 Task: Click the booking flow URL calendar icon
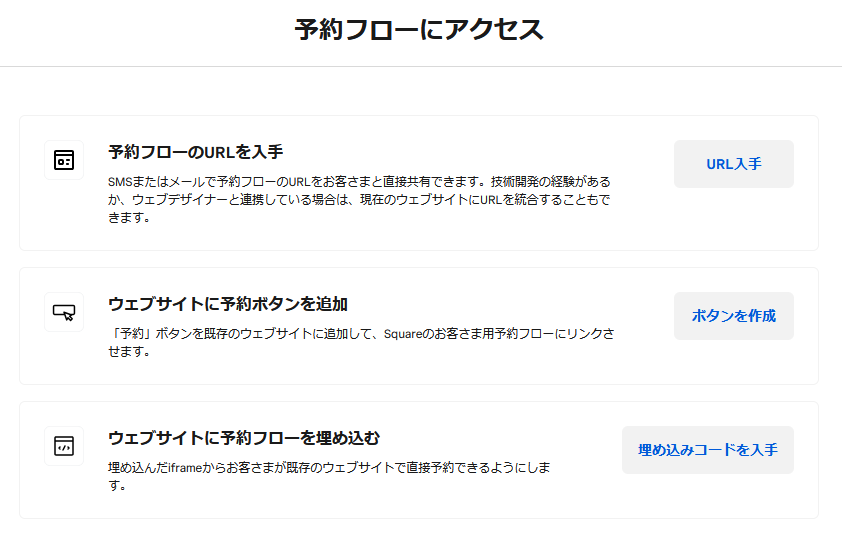coord(64,160)
